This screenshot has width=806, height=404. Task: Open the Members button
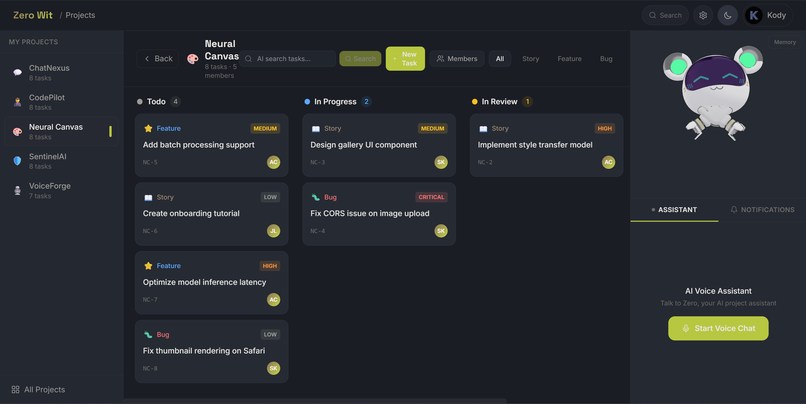pos(457,59)
